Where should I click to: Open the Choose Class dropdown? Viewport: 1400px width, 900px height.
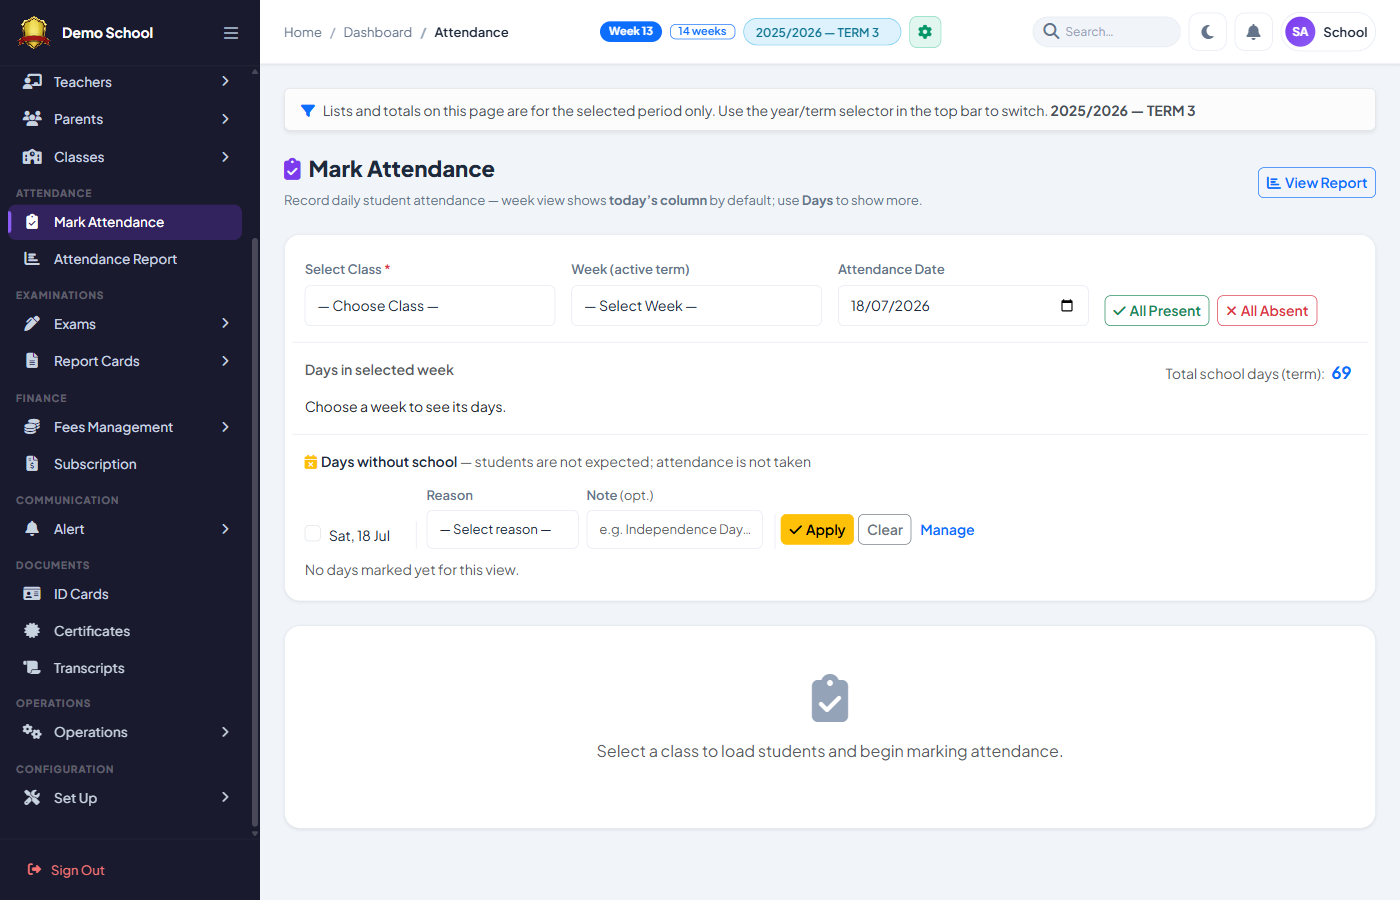click(430, 306)
